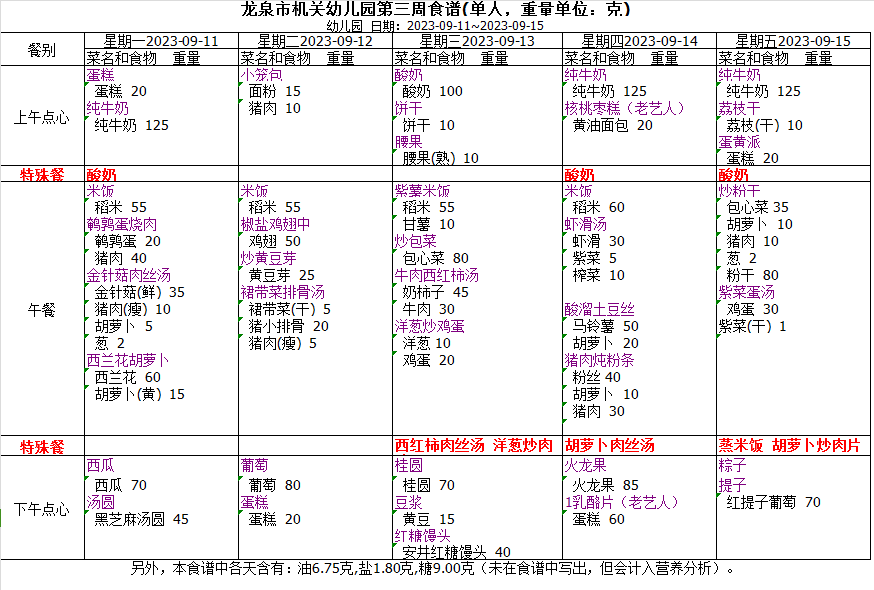Image resolution: width=874 pixels, height=590 pixels.
Task: Select the ingredient 黄豆芽 25
Action: pyautogui.click(x=281, y=275)
